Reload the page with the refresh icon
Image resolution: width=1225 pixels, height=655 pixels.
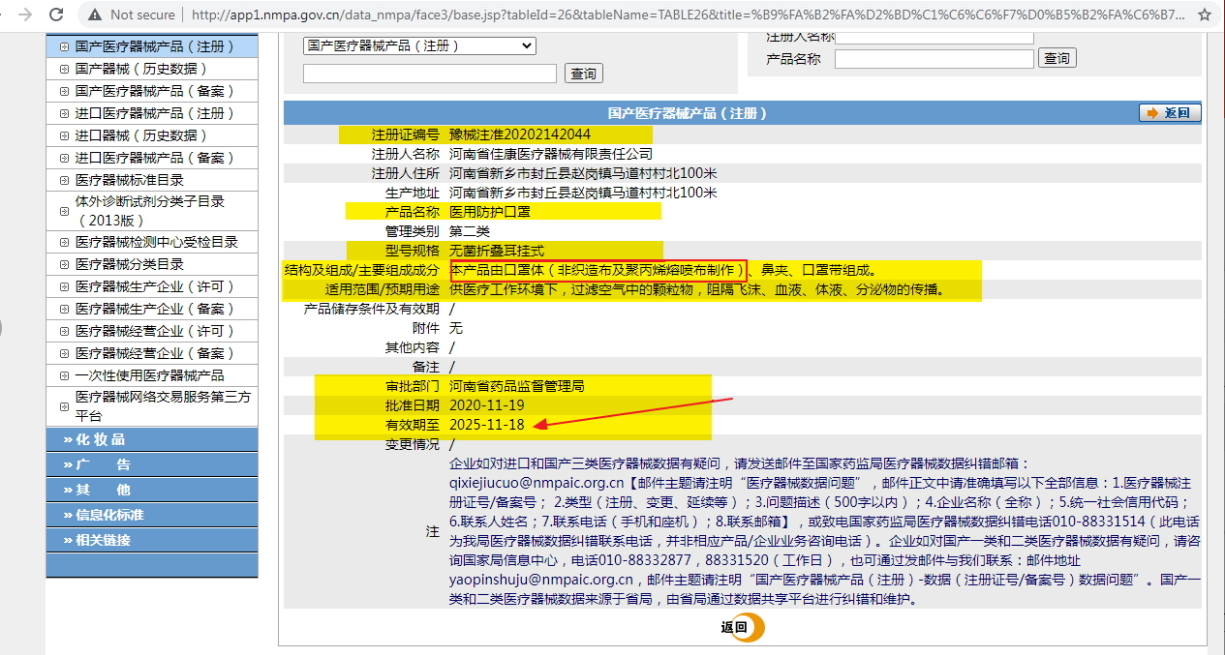click(57, 15)
